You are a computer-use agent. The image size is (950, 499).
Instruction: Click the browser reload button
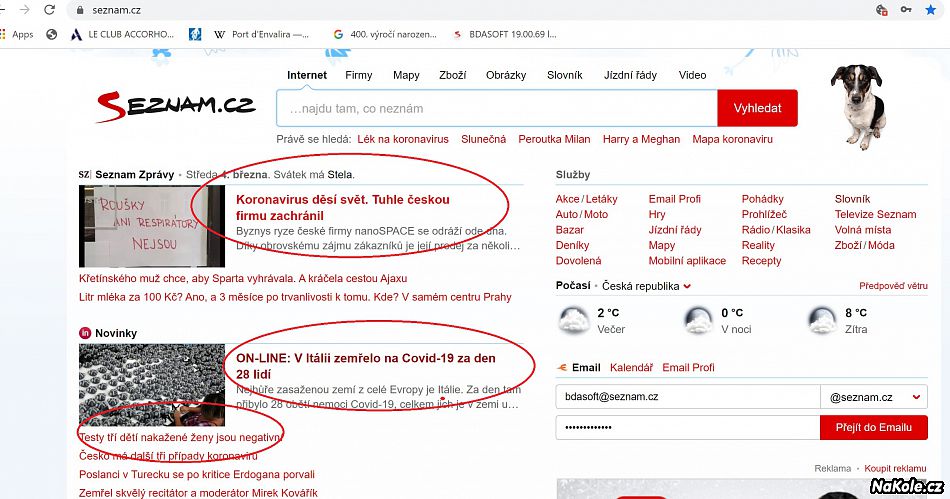coord(50,10)
